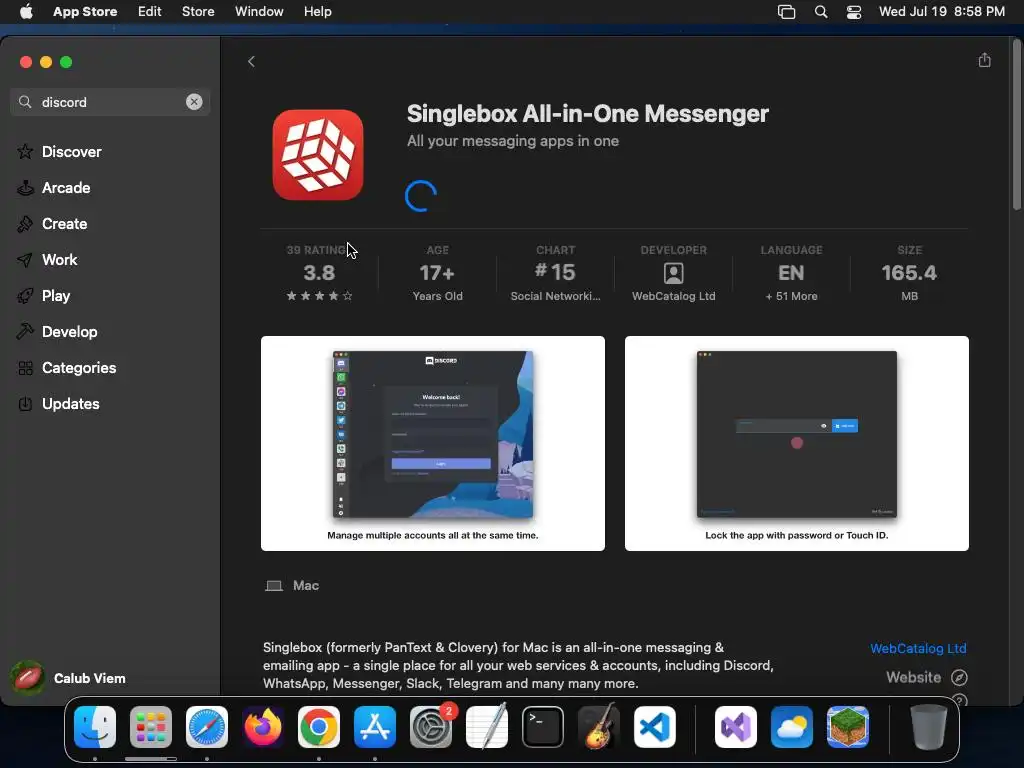Click the vertical scrollbar of the page

click(1017, 124)
